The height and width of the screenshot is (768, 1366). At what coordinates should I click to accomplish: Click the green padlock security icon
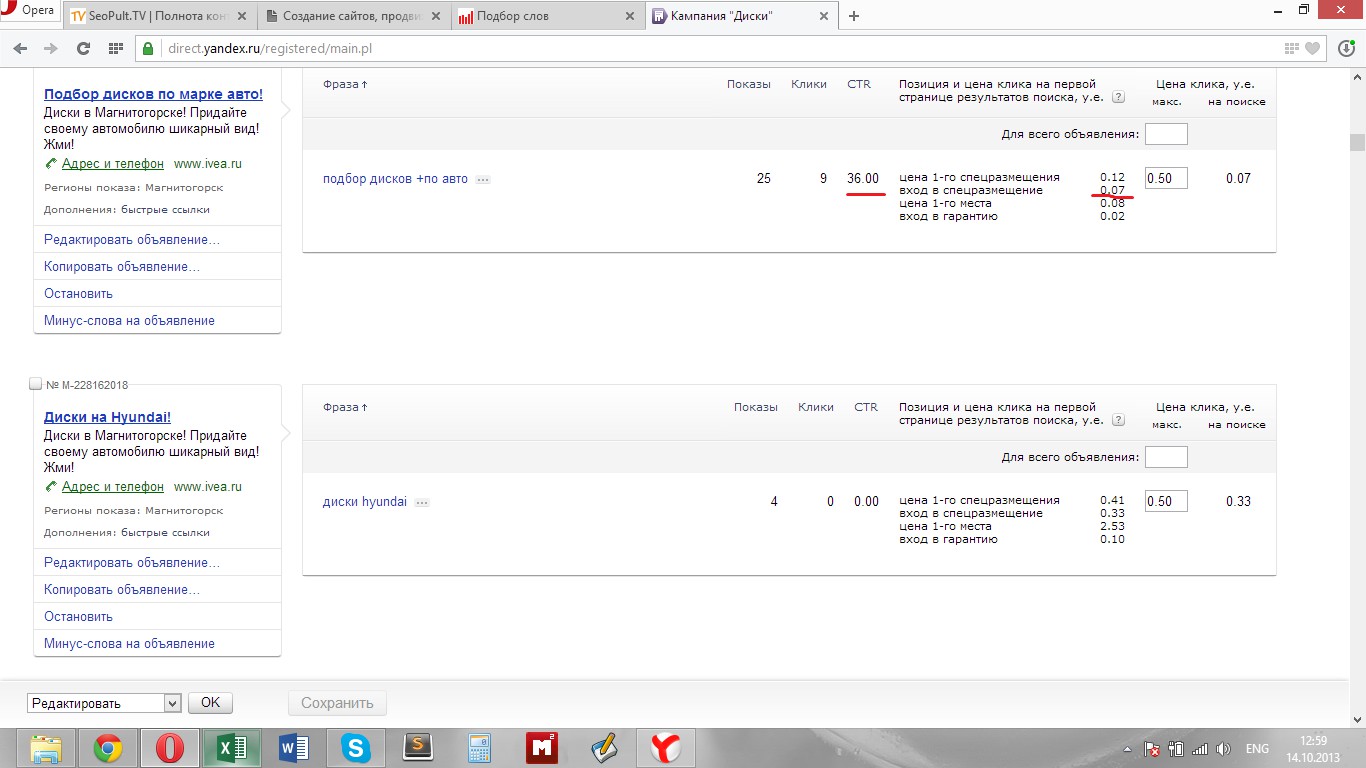(147, 48)
